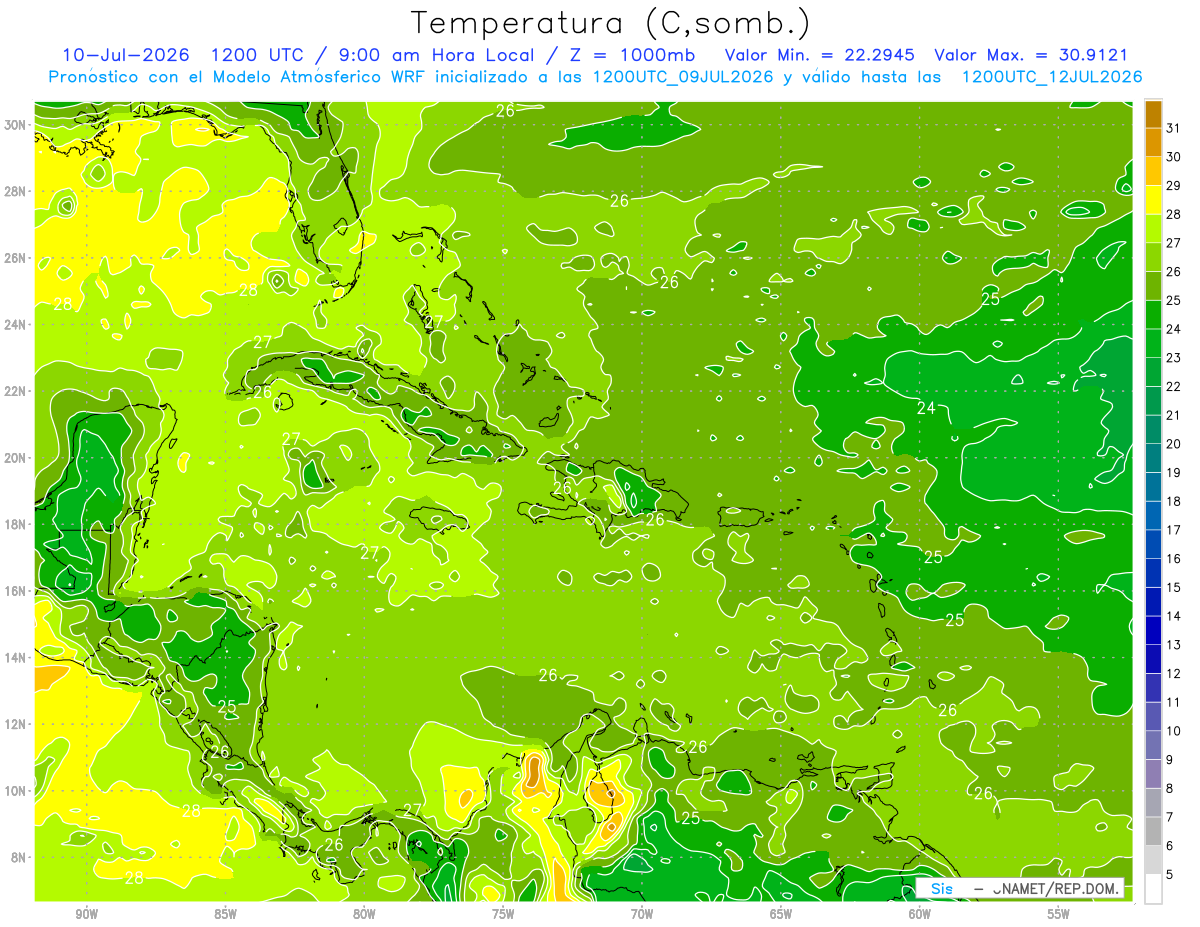Screen dimensions: 1200x927
Task: Pick the legend swatch between 29 and 30
Action: pyautogui.click(x=1153, y=172)
